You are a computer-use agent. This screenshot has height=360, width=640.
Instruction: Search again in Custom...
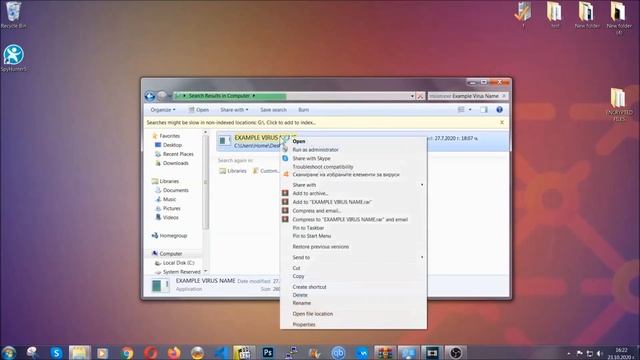pos(266,171)
